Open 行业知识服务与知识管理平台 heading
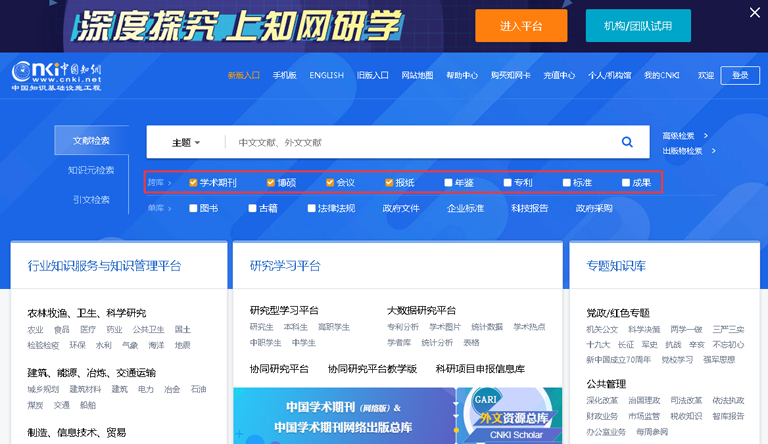Viewport: 768px width, 444px height. (104, 266)
